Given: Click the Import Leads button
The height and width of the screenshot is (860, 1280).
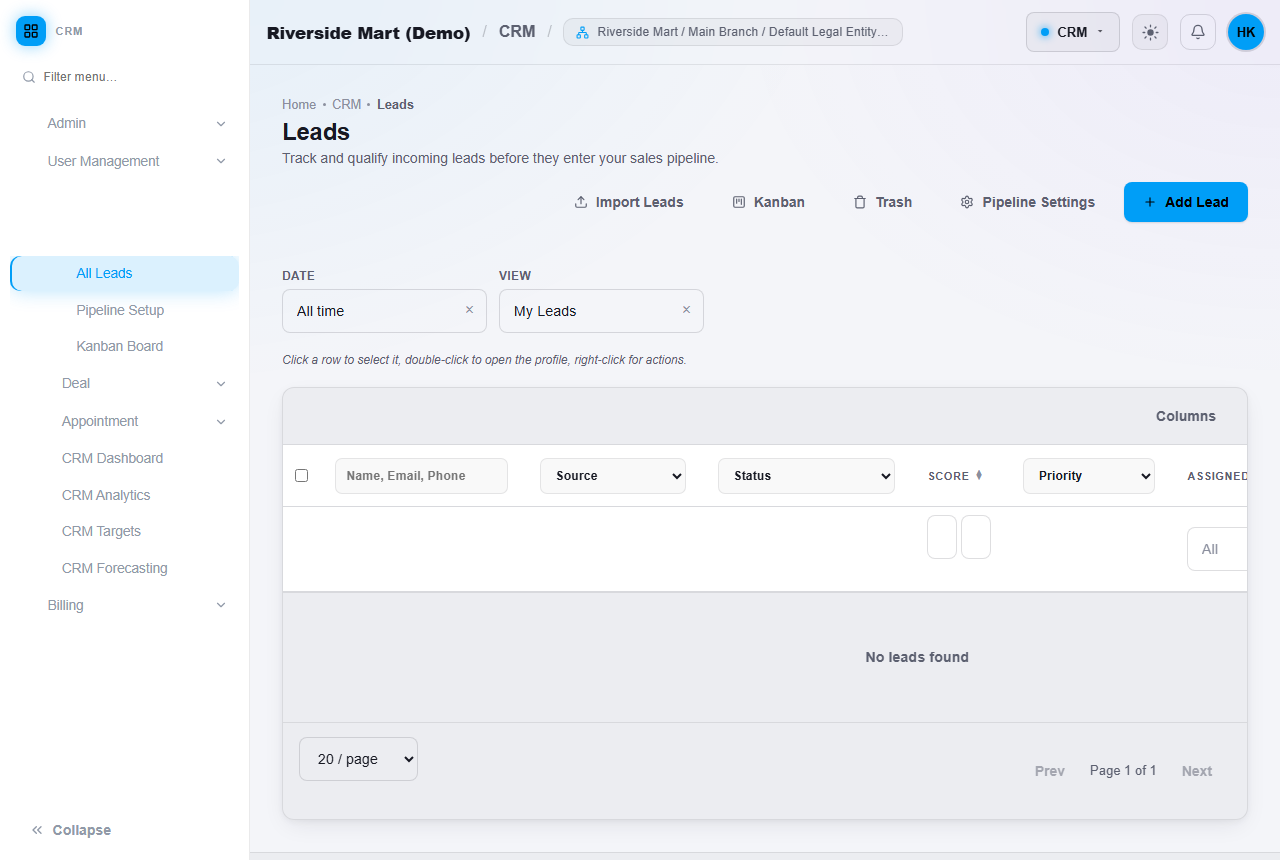Looking at the screenshot, I should tap(629, 202).
